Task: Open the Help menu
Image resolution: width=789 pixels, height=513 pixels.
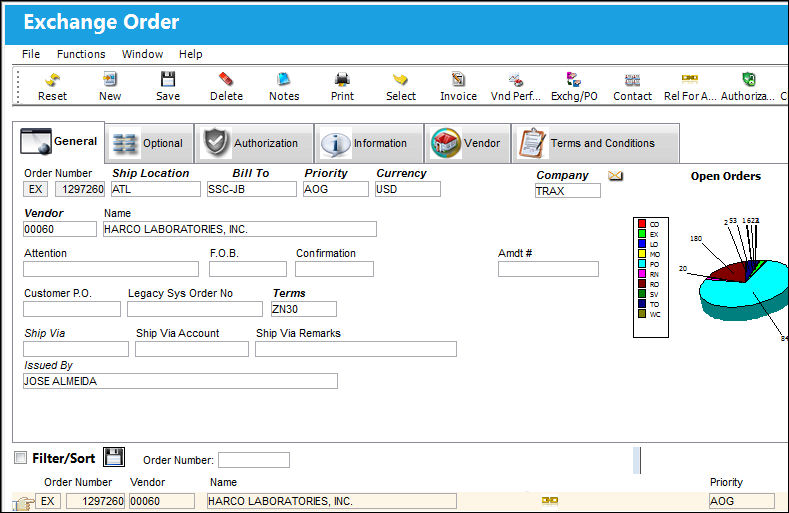Action: tap(191, 54)
